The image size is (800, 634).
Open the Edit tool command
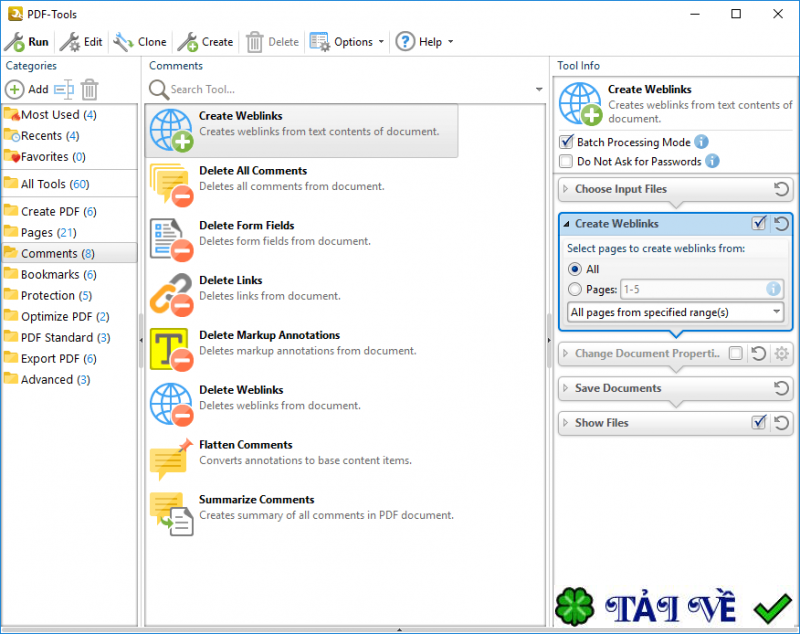click(81, 42)
